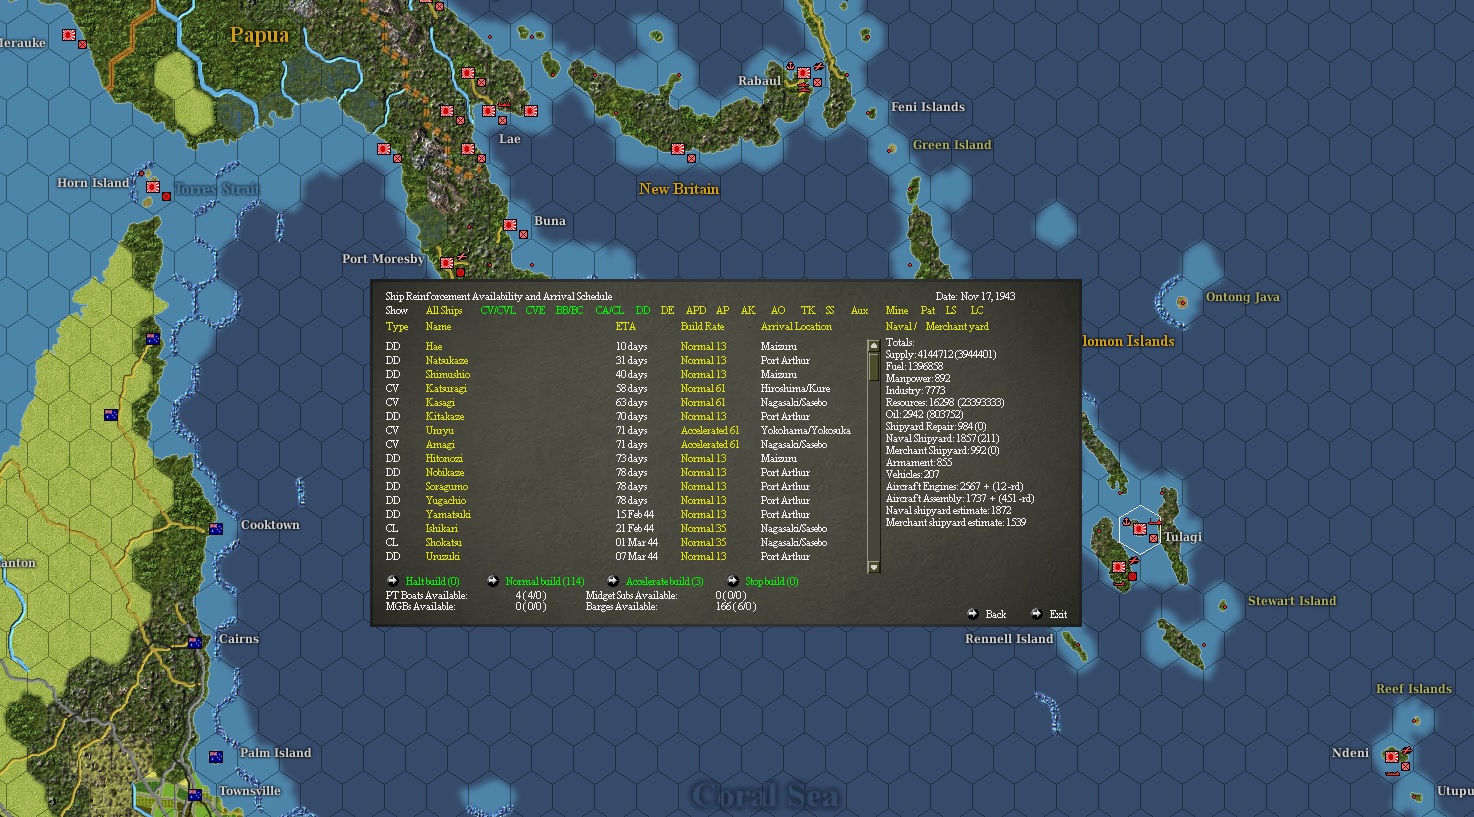Toggle the DE ship type filter
This screenshot has width=1474, height=817.
(x=667, y=311)
